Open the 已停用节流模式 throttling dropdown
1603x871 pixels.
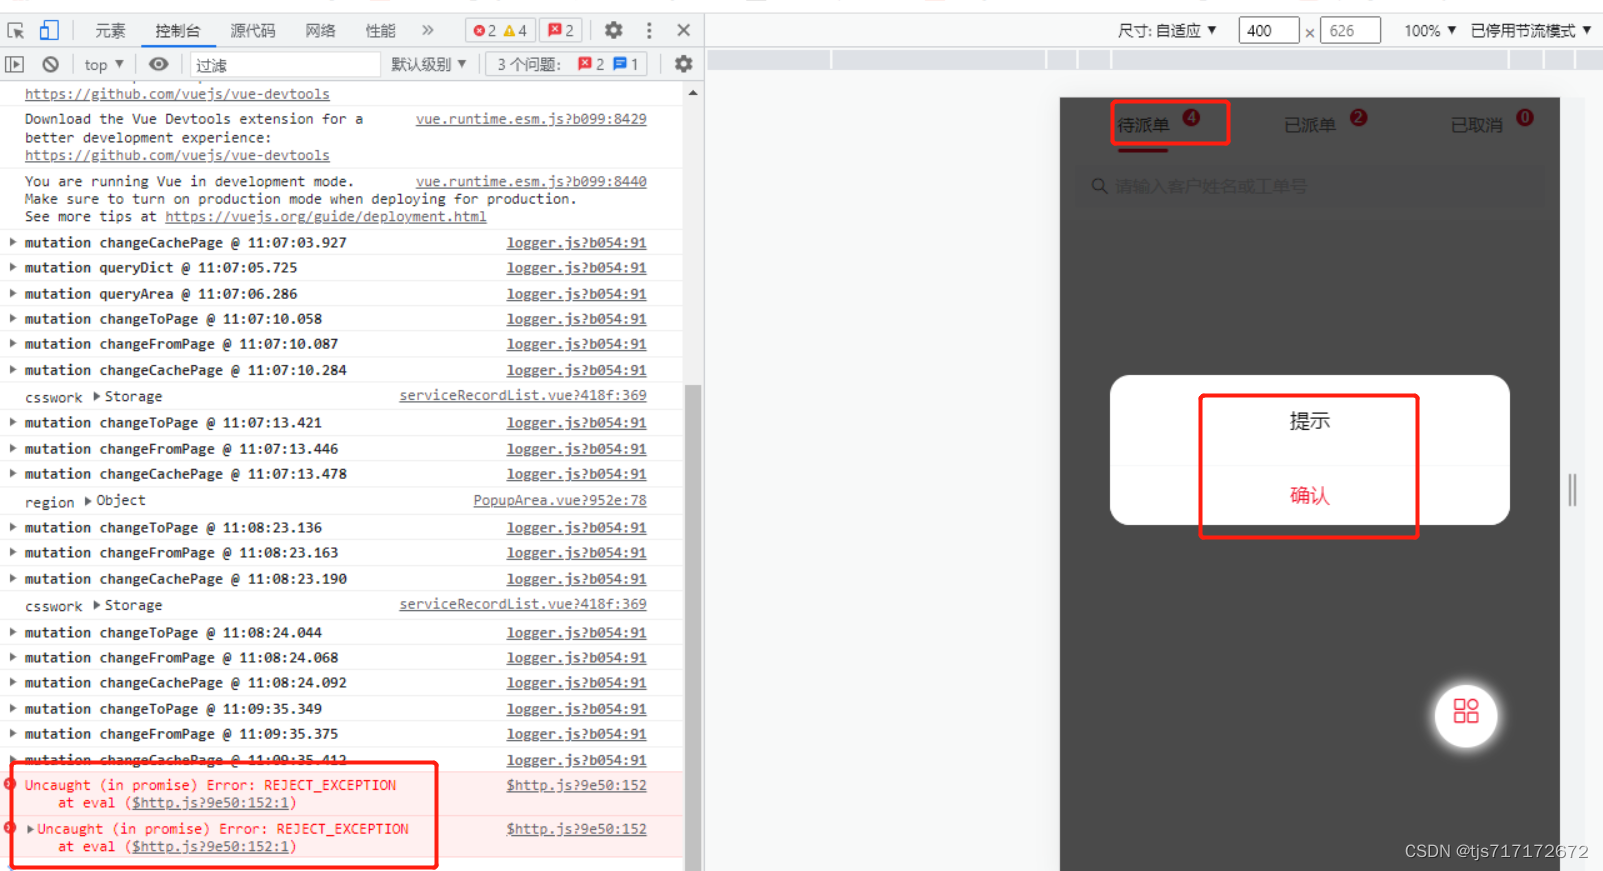pos(1531,31)
